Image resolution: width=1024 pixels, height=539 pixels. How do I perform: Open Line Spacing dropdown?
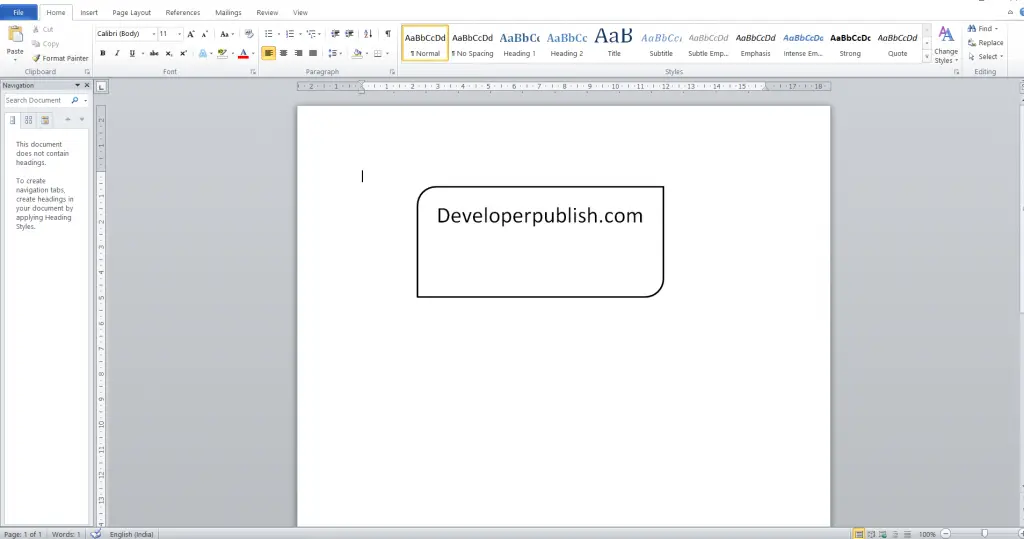click(335, 54)
